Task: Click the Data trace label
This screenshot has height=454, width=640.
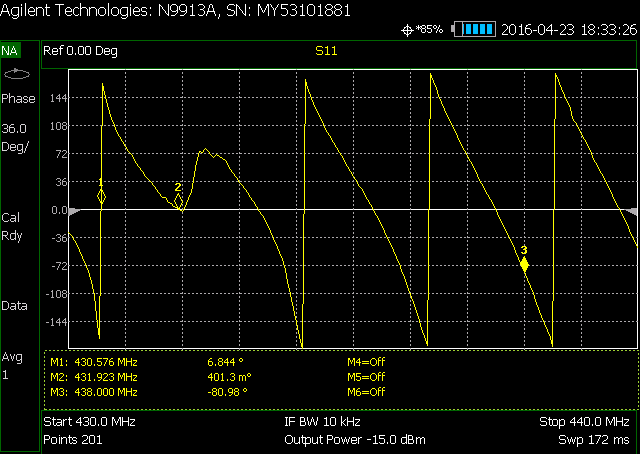Action: [x=14, y=306]
